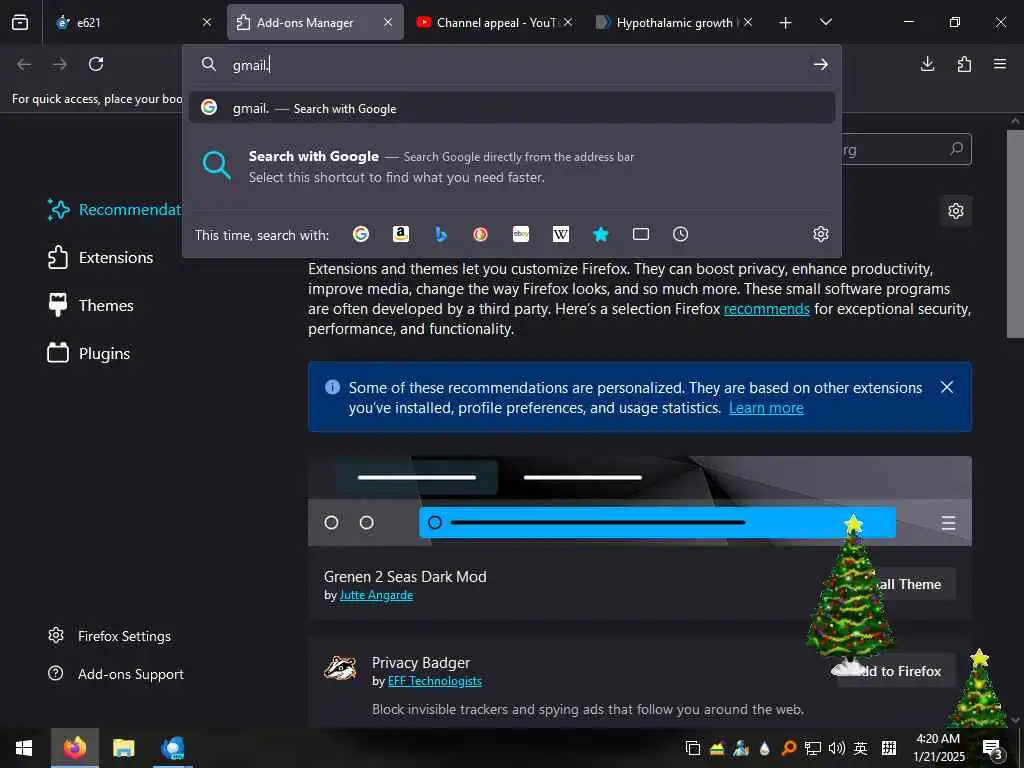Close the e621 tab
Screen dimensions: 1024x768
pyautogui.click(x=207, y=22)
